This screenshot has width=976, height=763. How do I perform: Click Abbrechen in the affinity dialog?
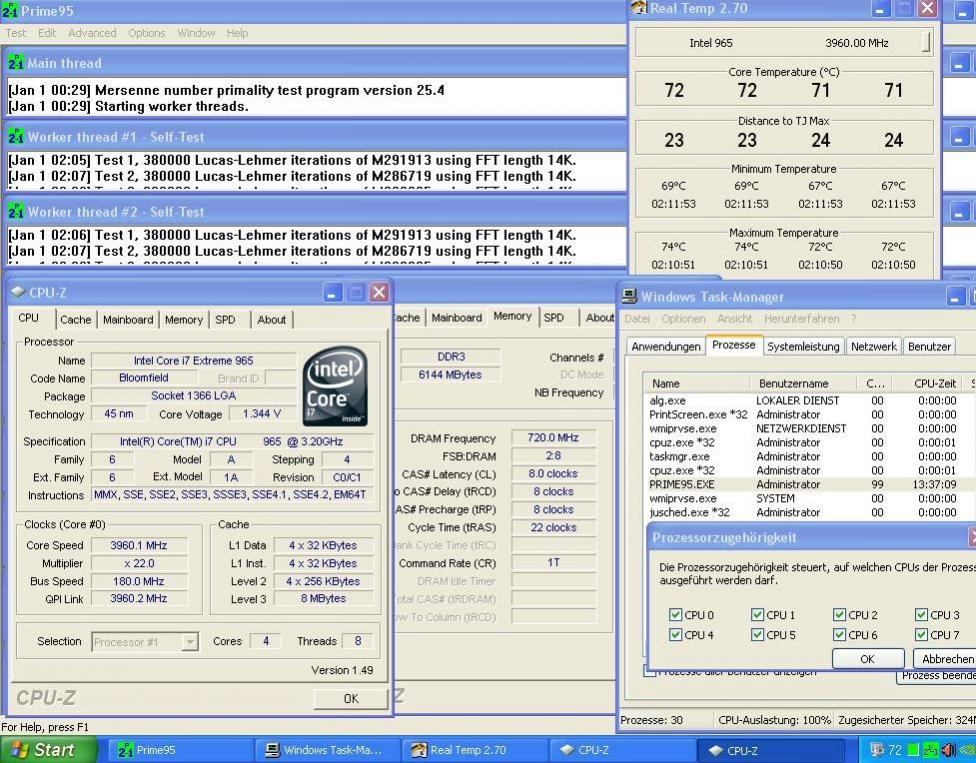click(946, 658)
